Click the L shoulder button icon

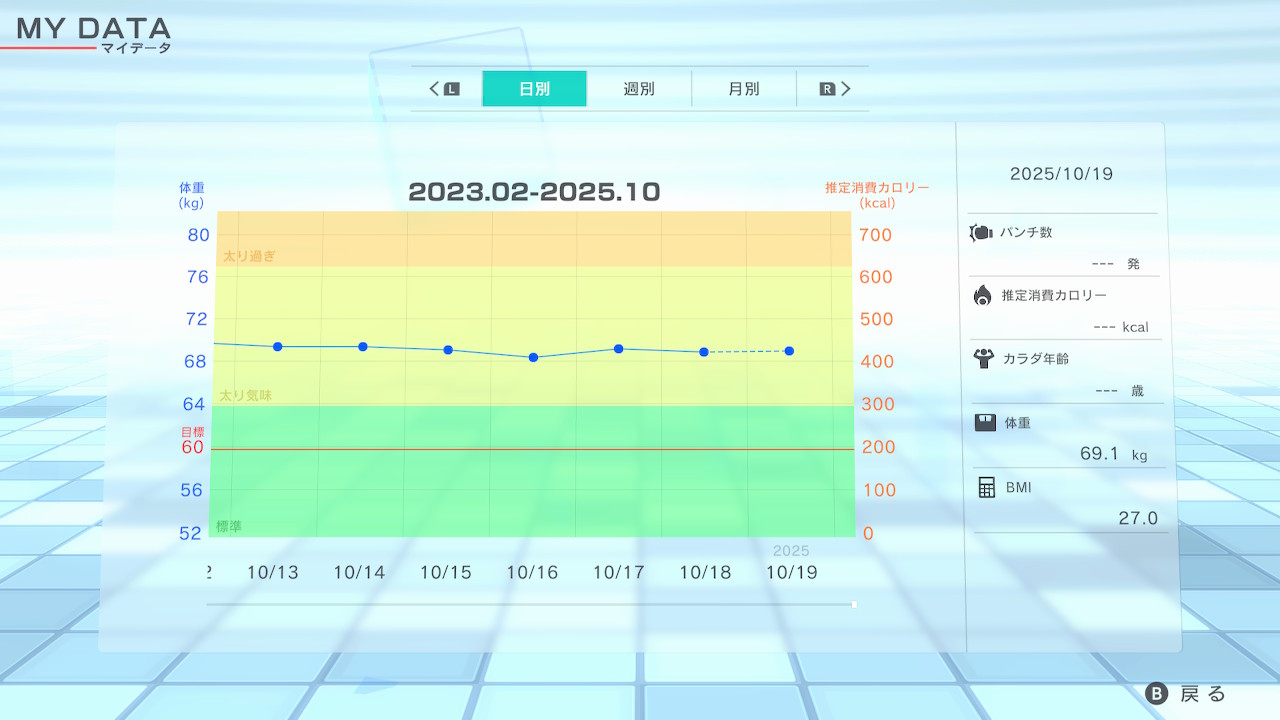451,89
